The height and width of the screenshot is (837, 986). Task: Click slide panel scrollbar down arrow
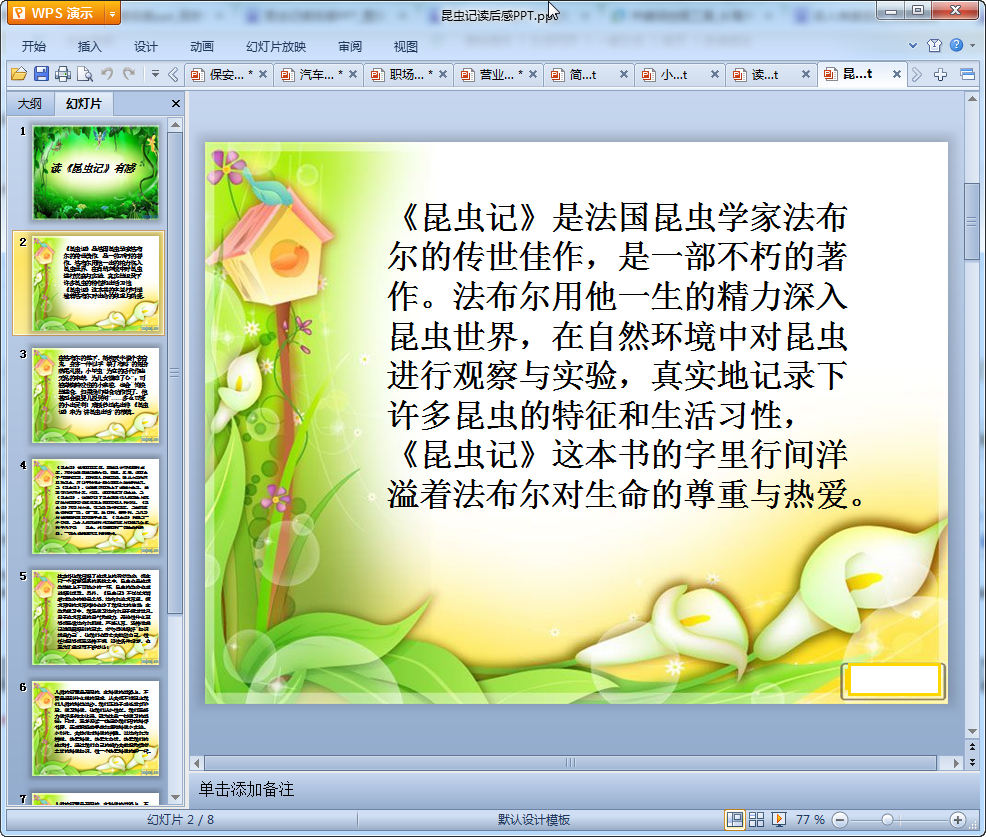tap(176, 797)
